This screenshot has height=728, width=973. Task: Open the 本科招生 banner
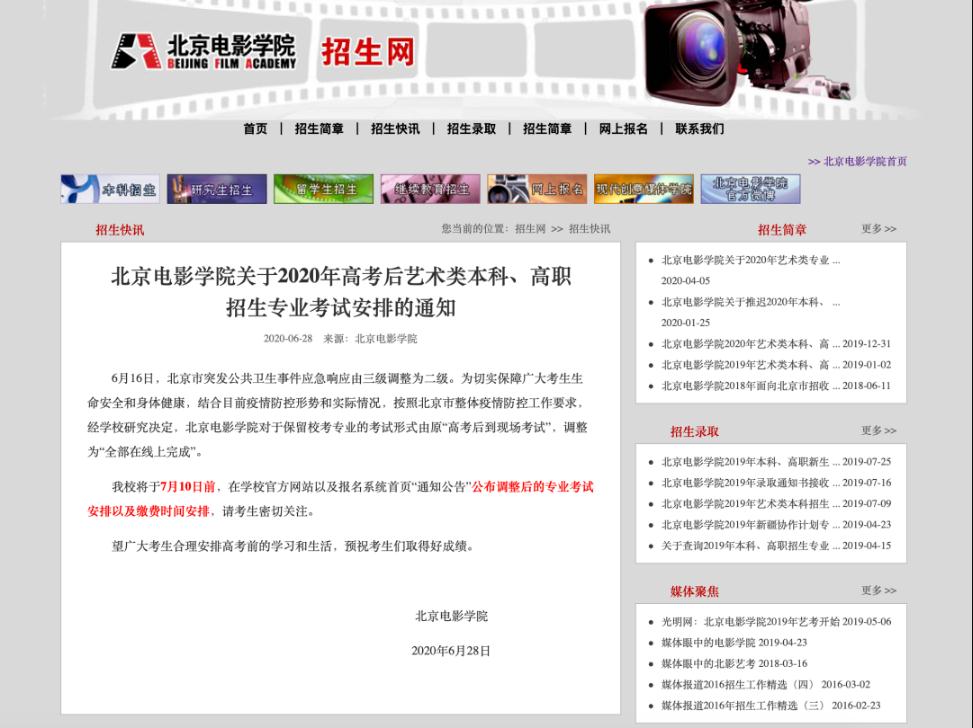[x=110, y=189]
